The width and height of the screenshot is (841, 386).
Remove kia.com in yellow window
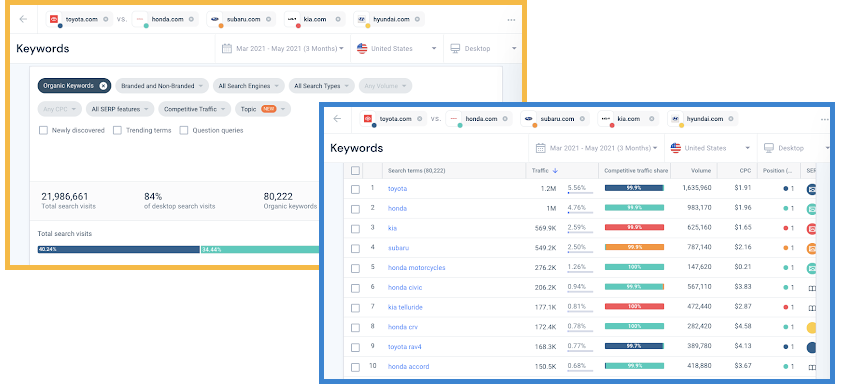point(338,19)
